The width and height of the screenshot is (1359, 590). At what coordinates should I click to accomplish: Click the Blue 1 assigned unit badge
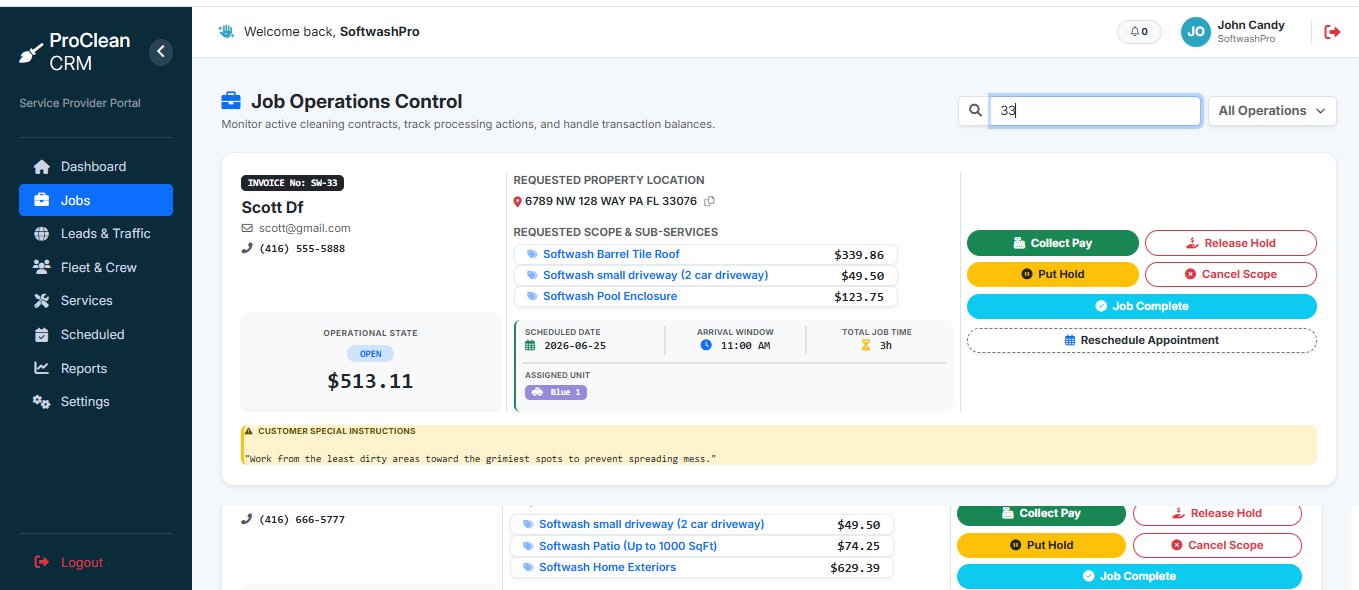[x=556, y=392]
